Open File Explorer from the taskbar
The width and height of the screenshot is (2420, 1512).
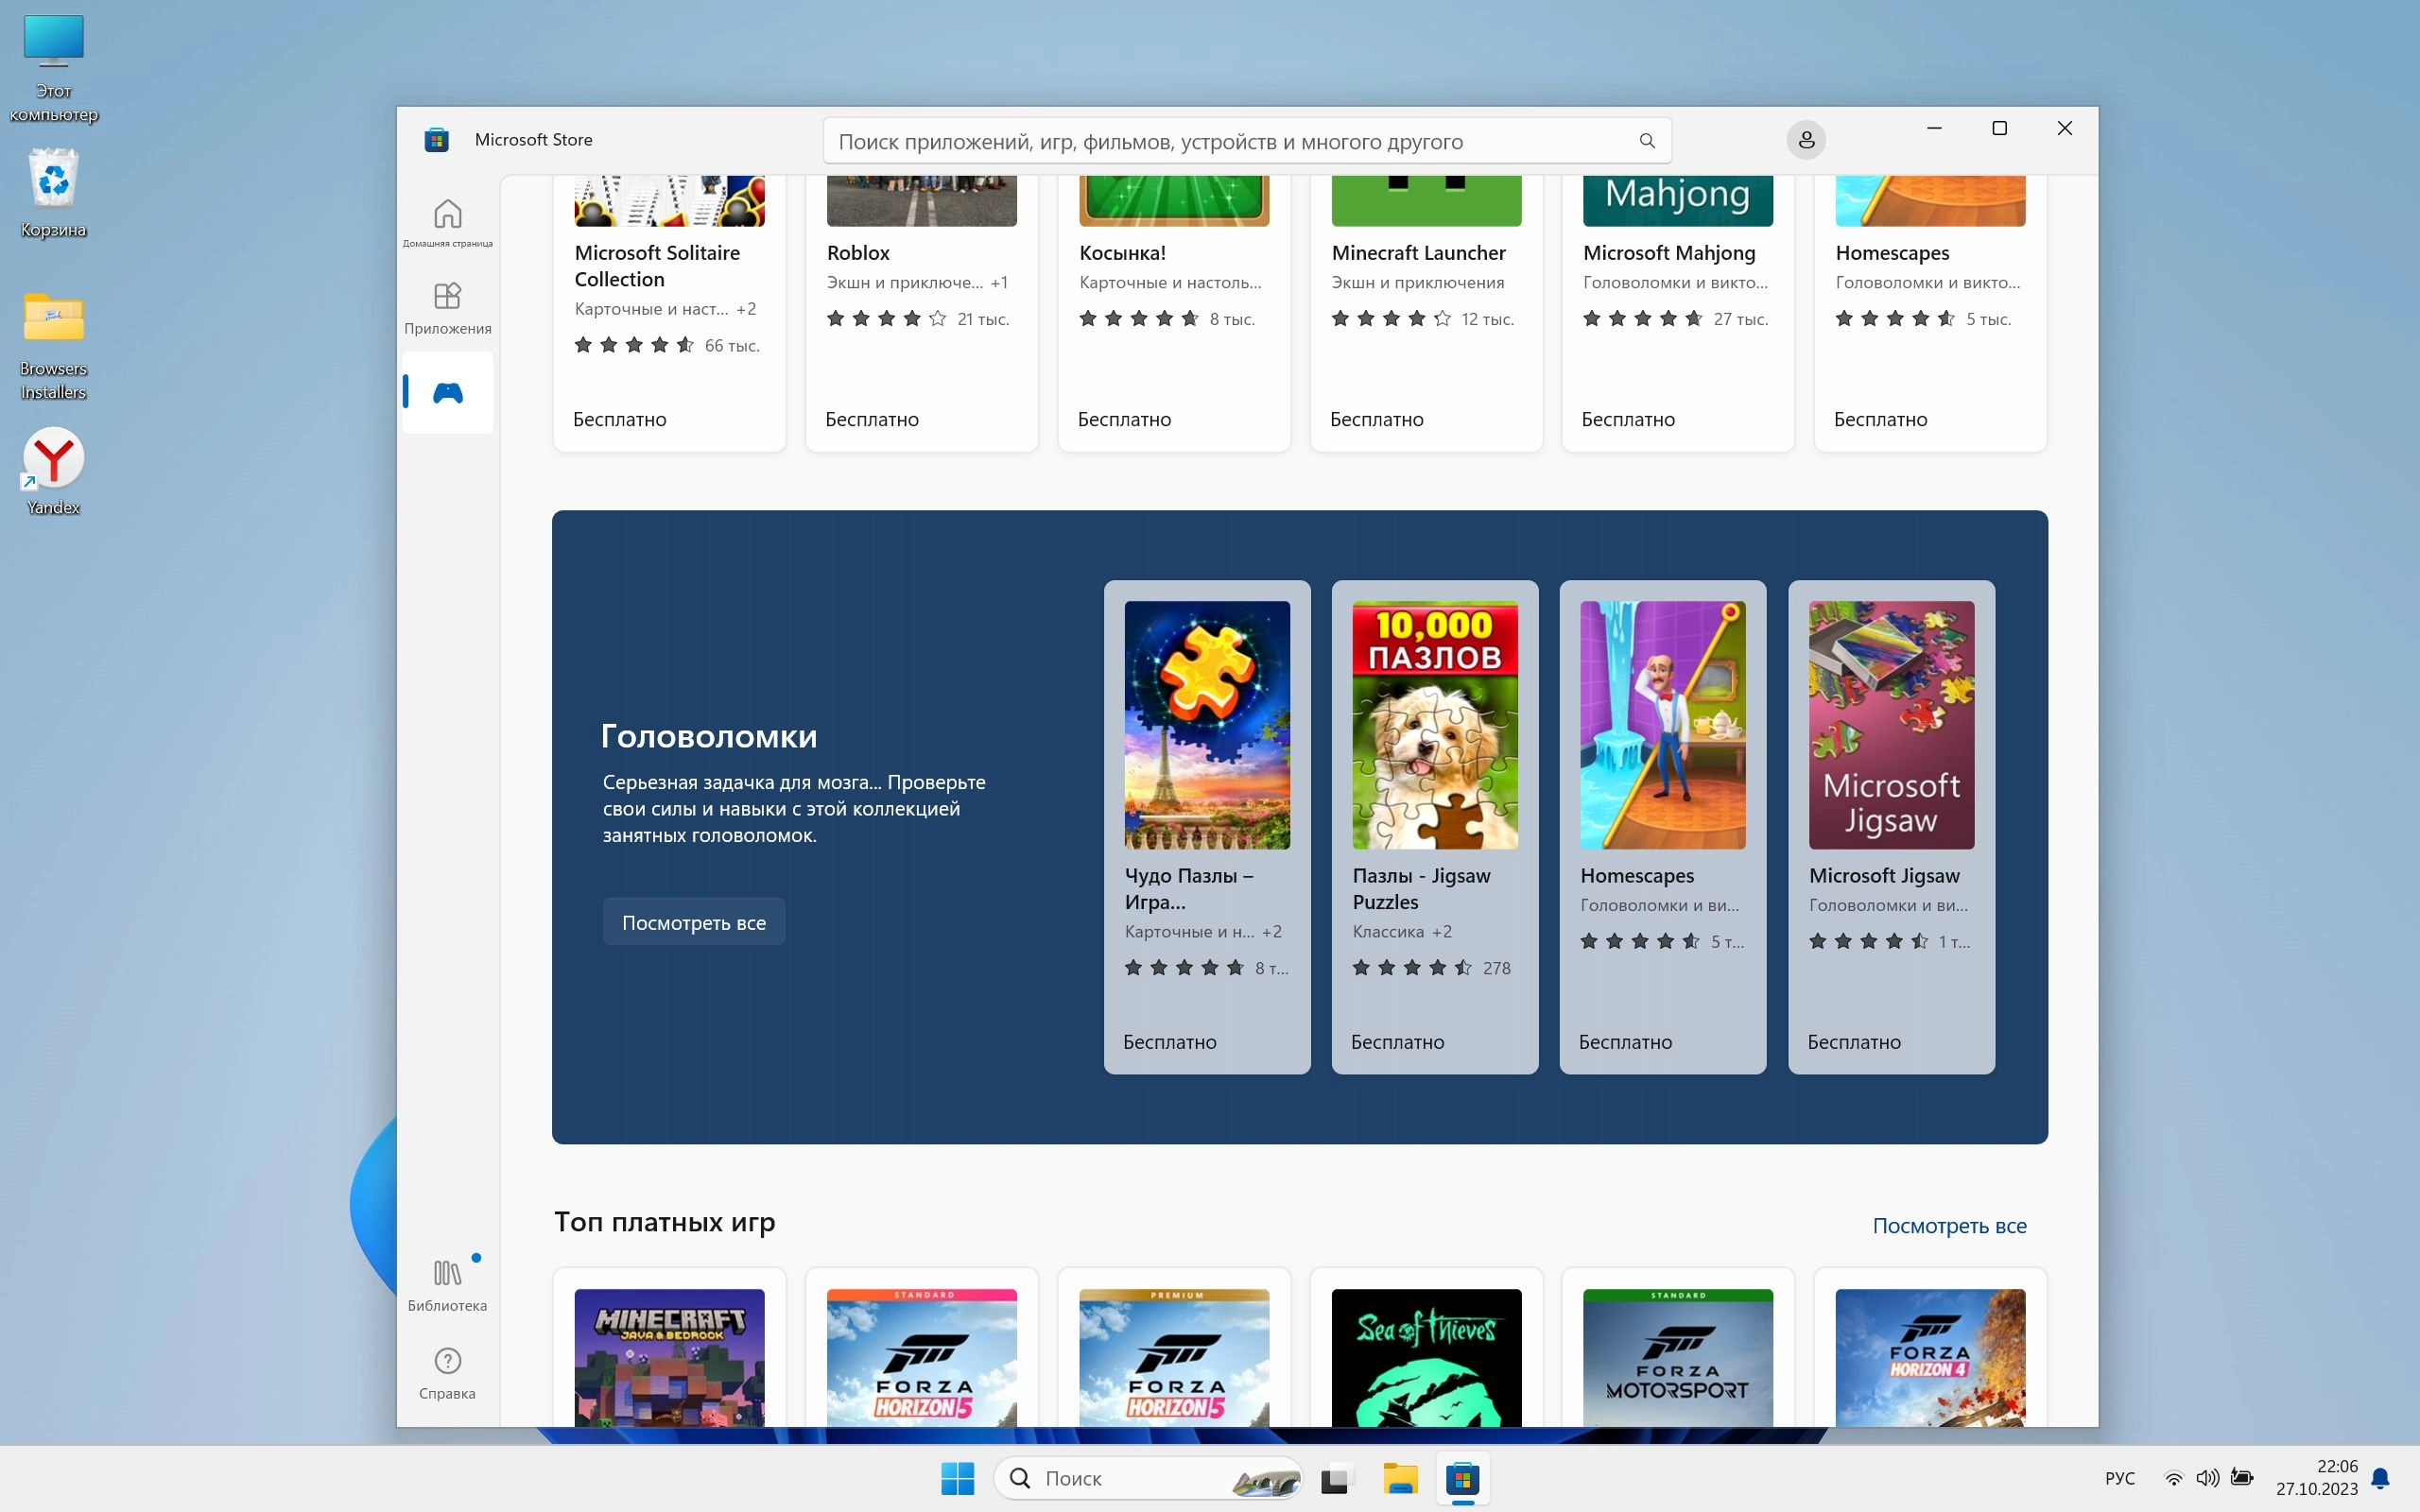click(x=1400, y=1478)
